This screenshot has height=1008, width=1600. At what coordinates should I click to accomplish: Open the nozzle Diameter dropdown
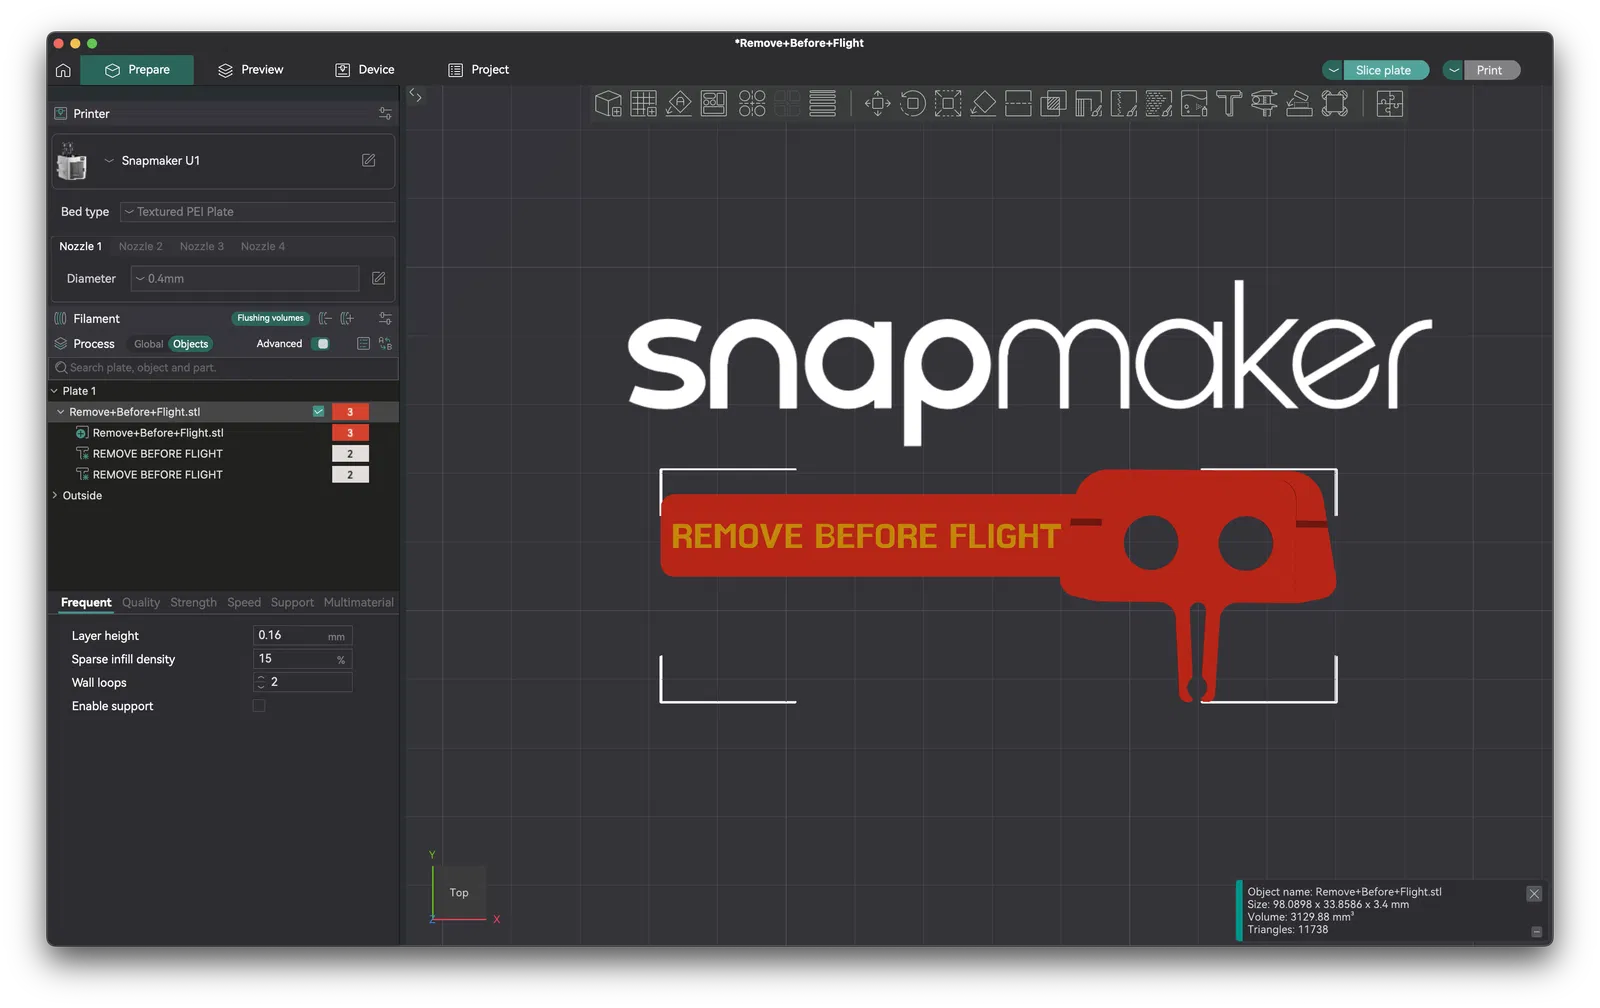coord(245,279)
